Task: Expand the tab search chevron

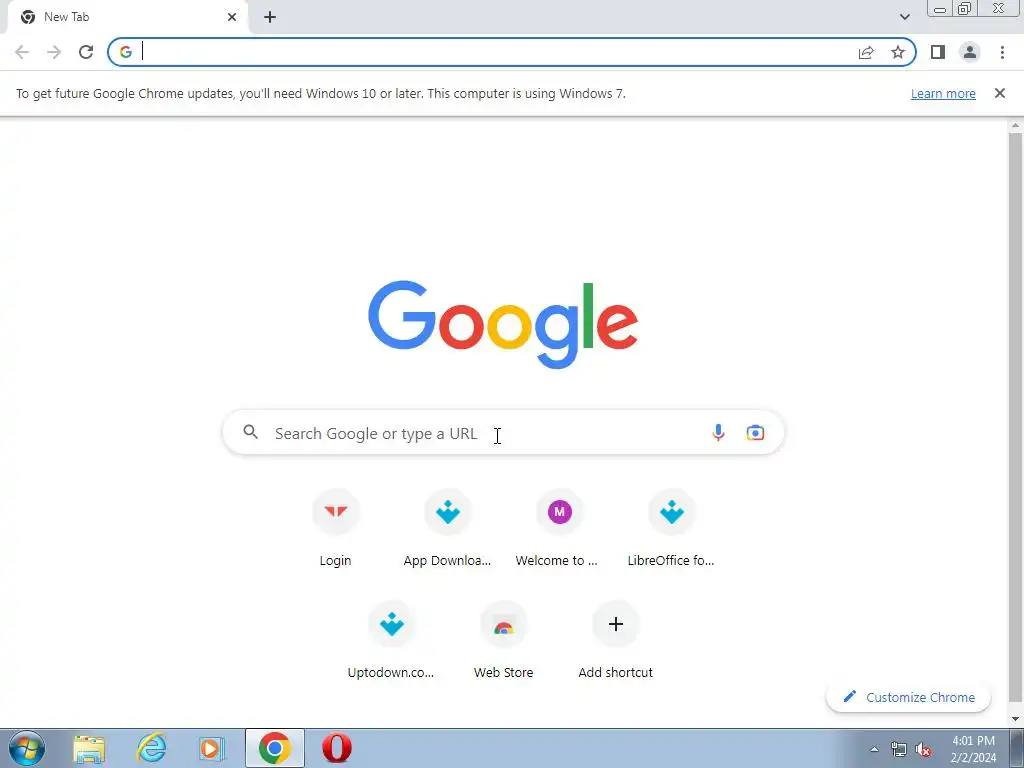Action: 904,17
